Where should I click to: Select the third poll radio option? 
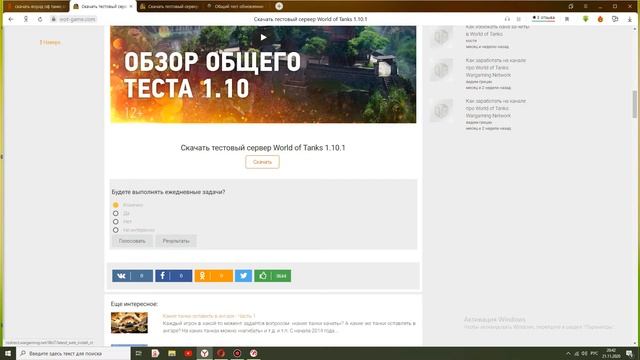116,222
